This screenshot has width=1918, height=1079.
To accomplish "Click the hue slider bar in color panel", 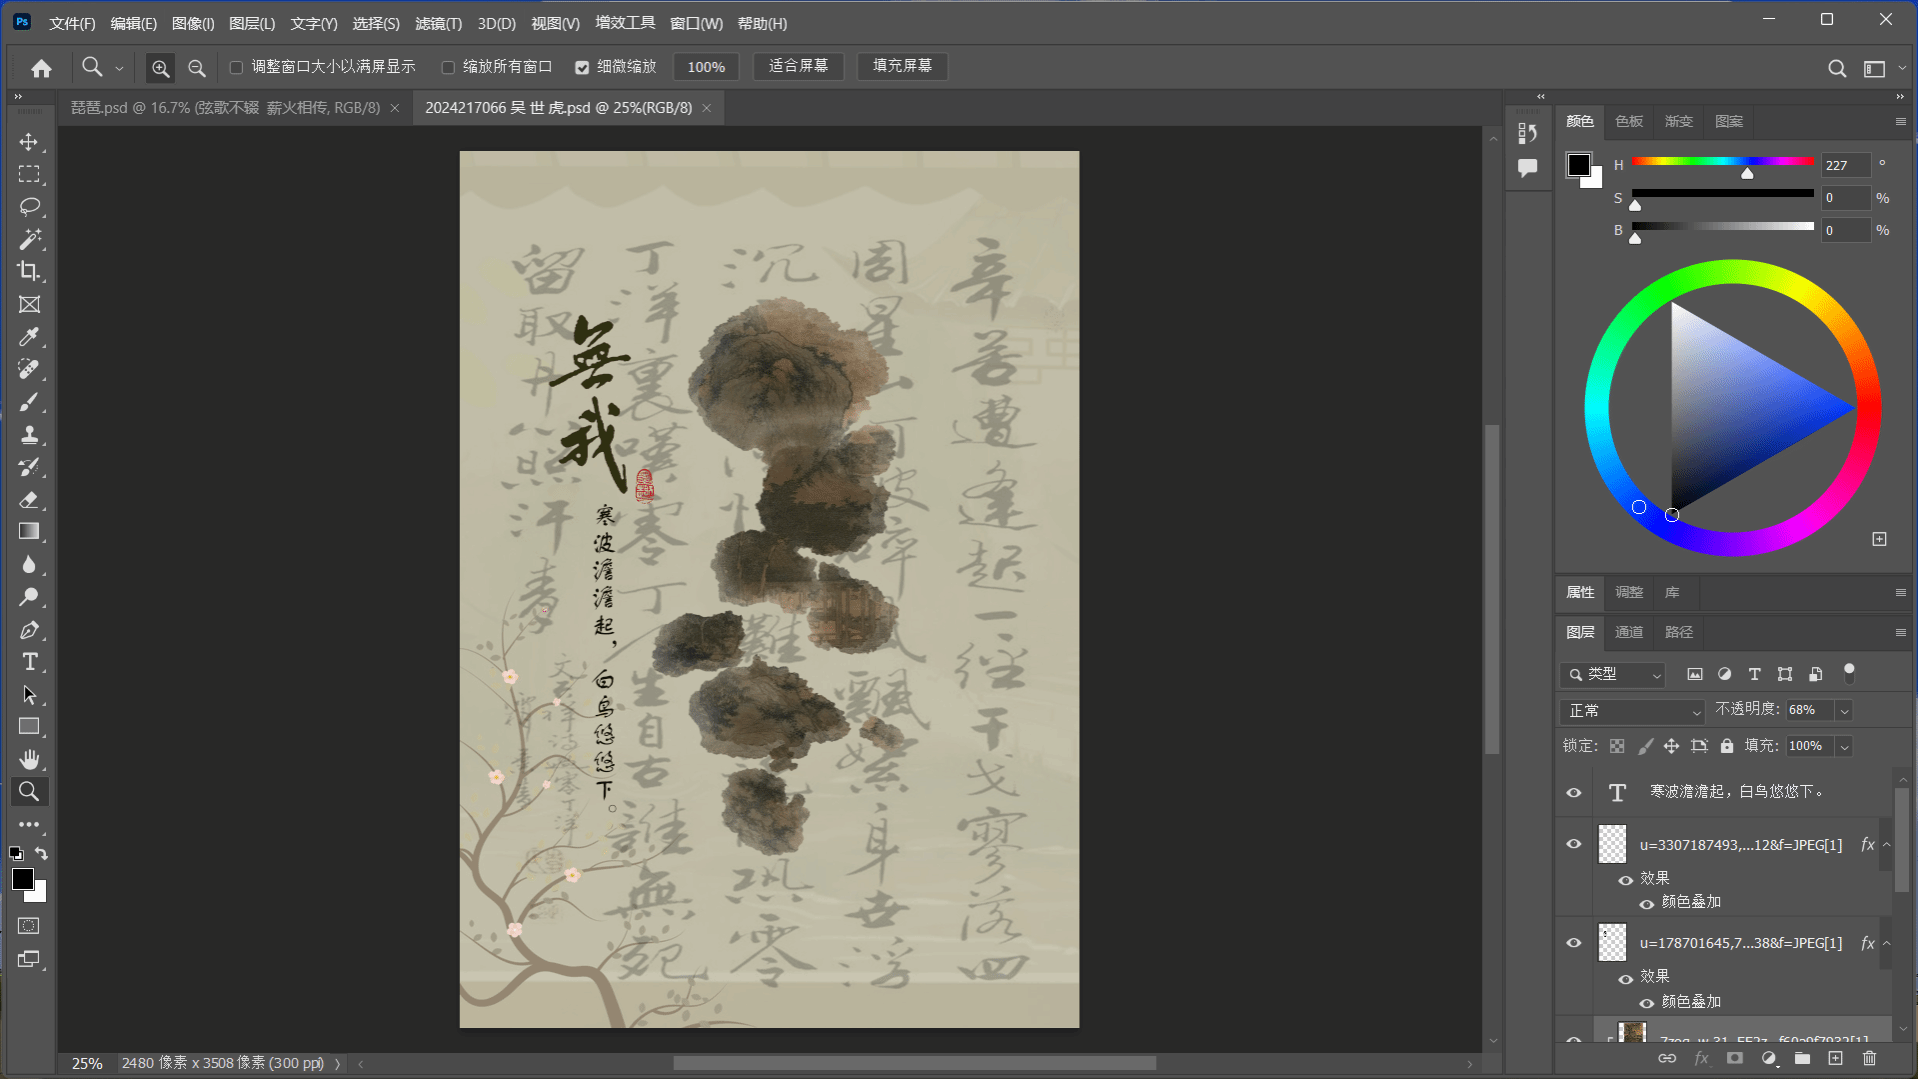I will (x=1722, y=162).
